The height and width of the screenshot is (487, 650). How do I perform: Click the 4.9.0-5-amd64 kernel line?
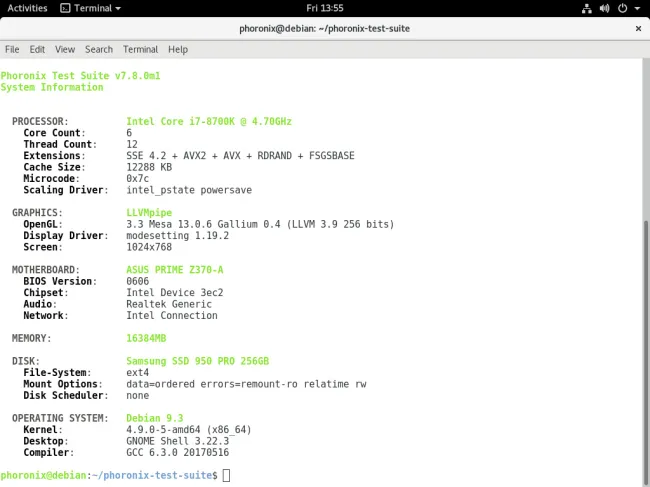point(189,430)
